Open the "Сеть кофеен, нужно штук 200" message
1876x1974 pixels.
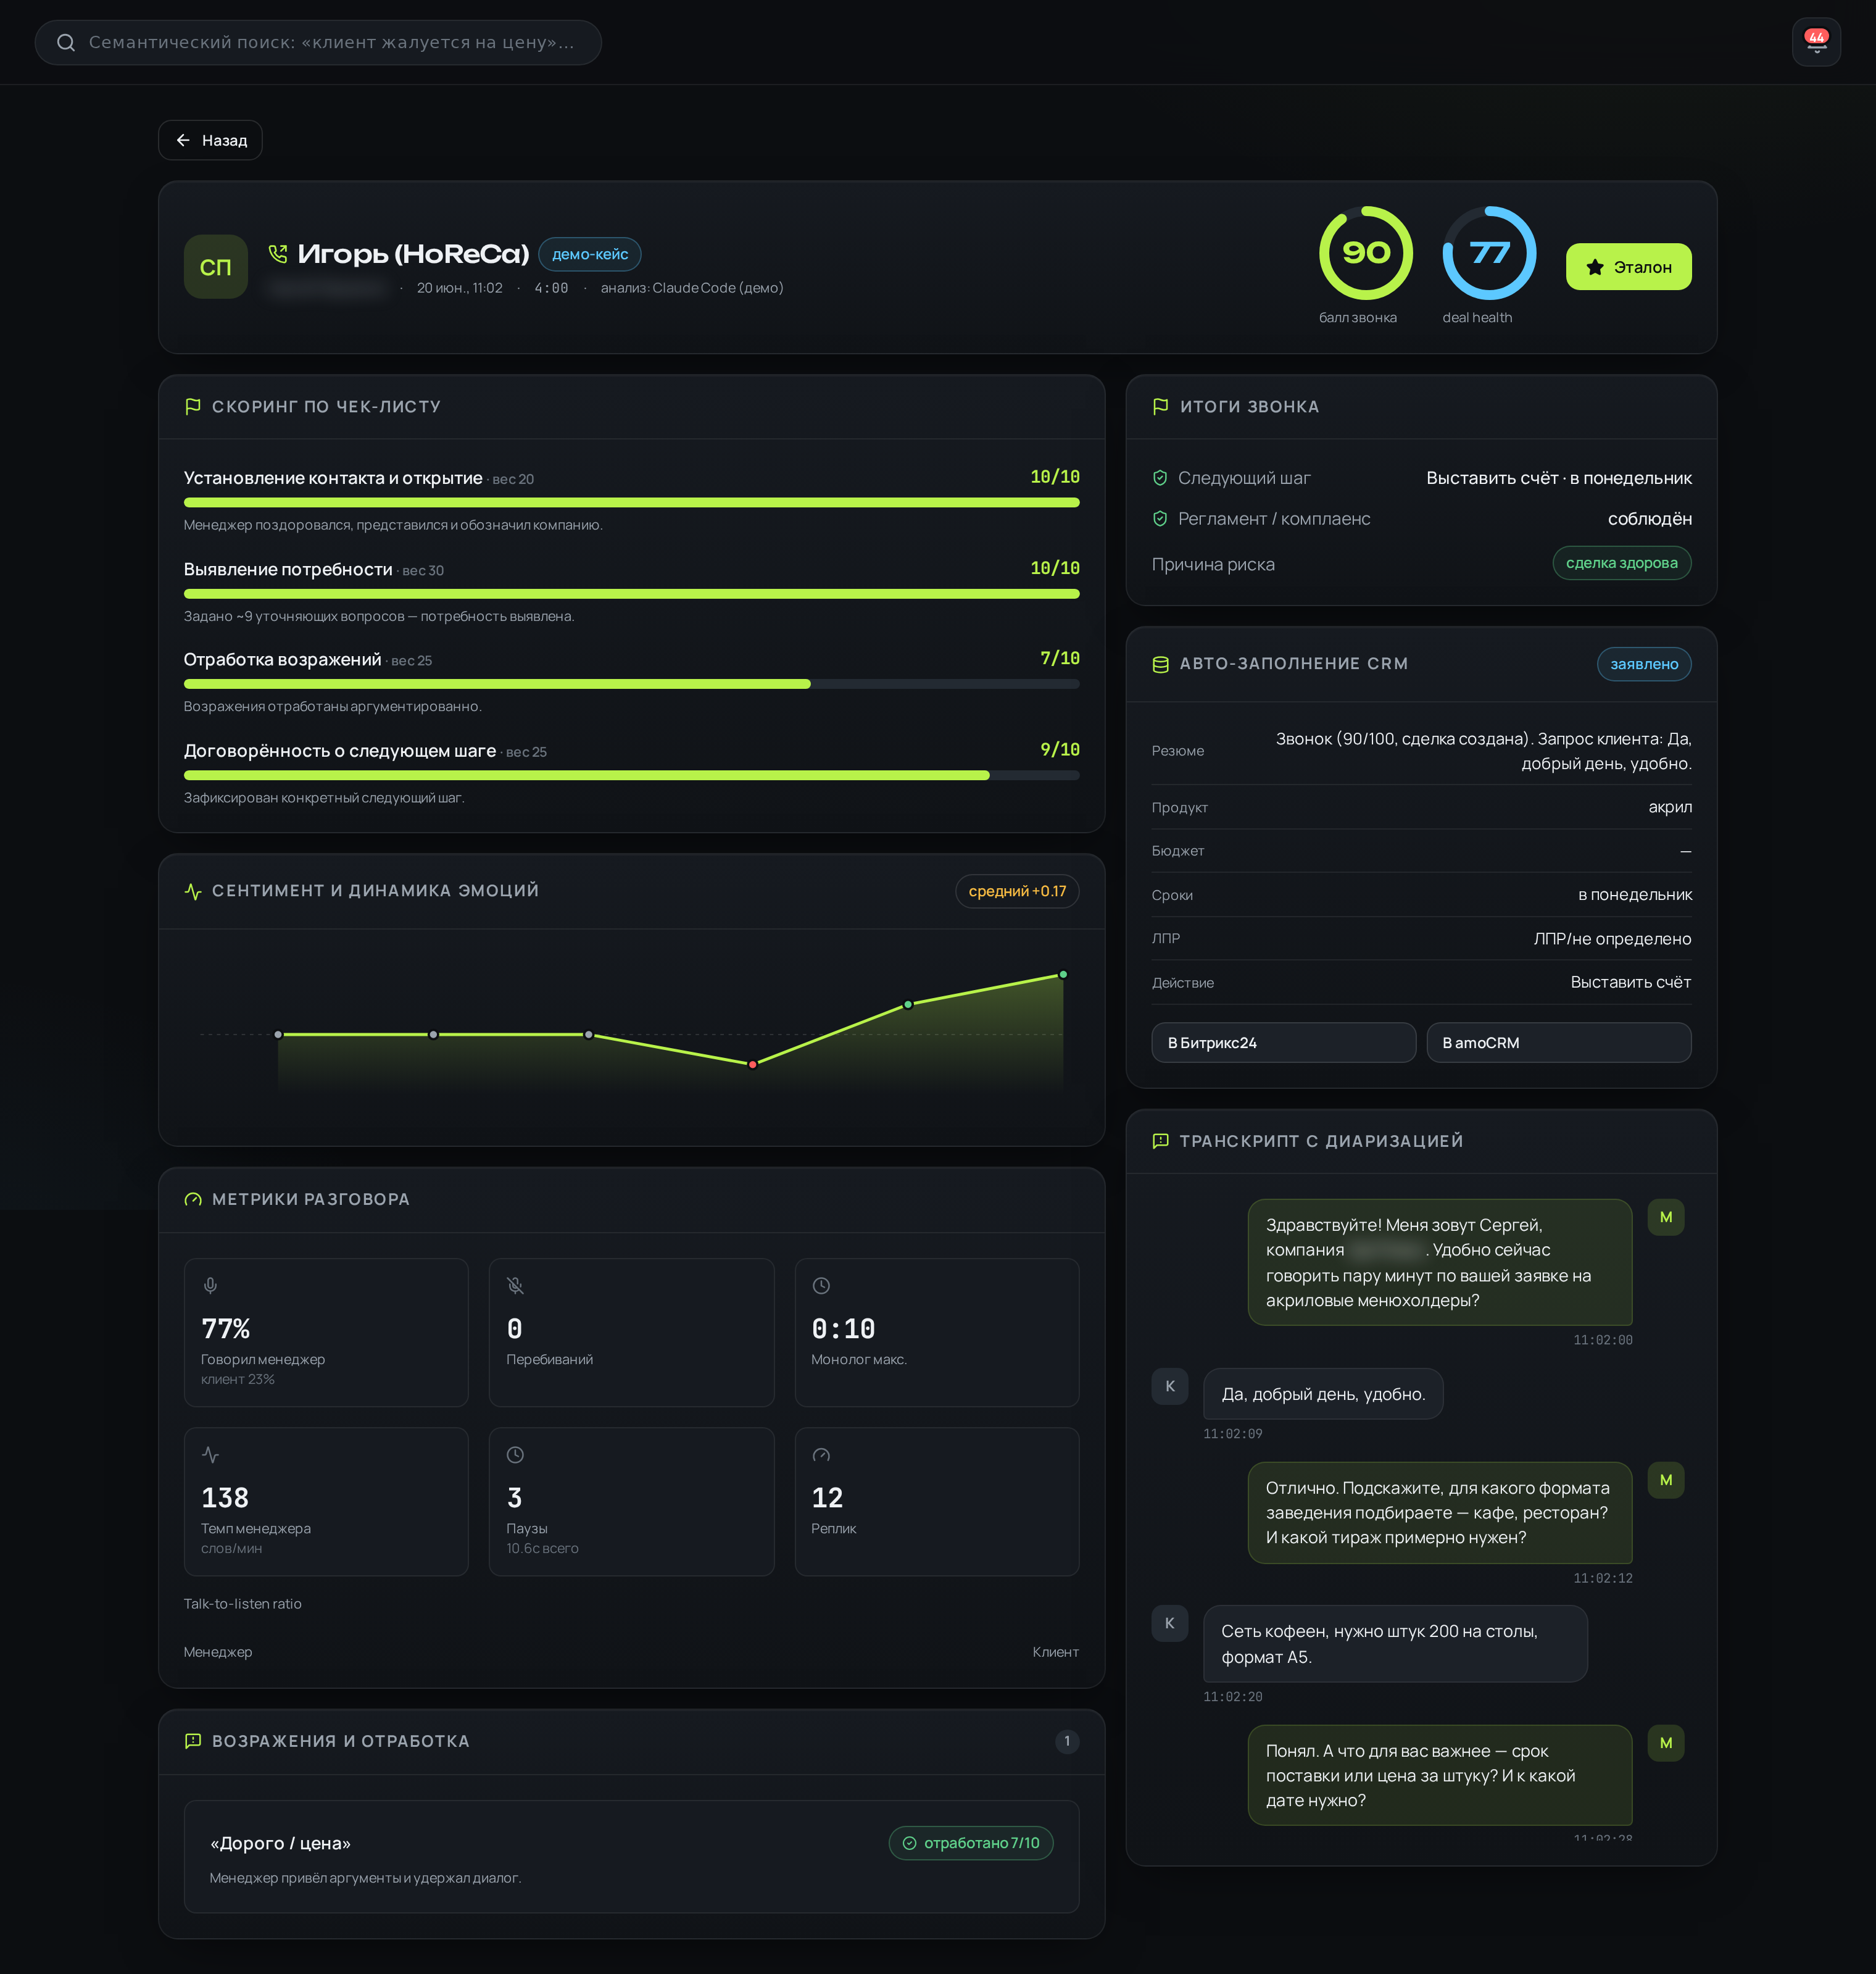pyautogui.click(x=1395, y=1643)
